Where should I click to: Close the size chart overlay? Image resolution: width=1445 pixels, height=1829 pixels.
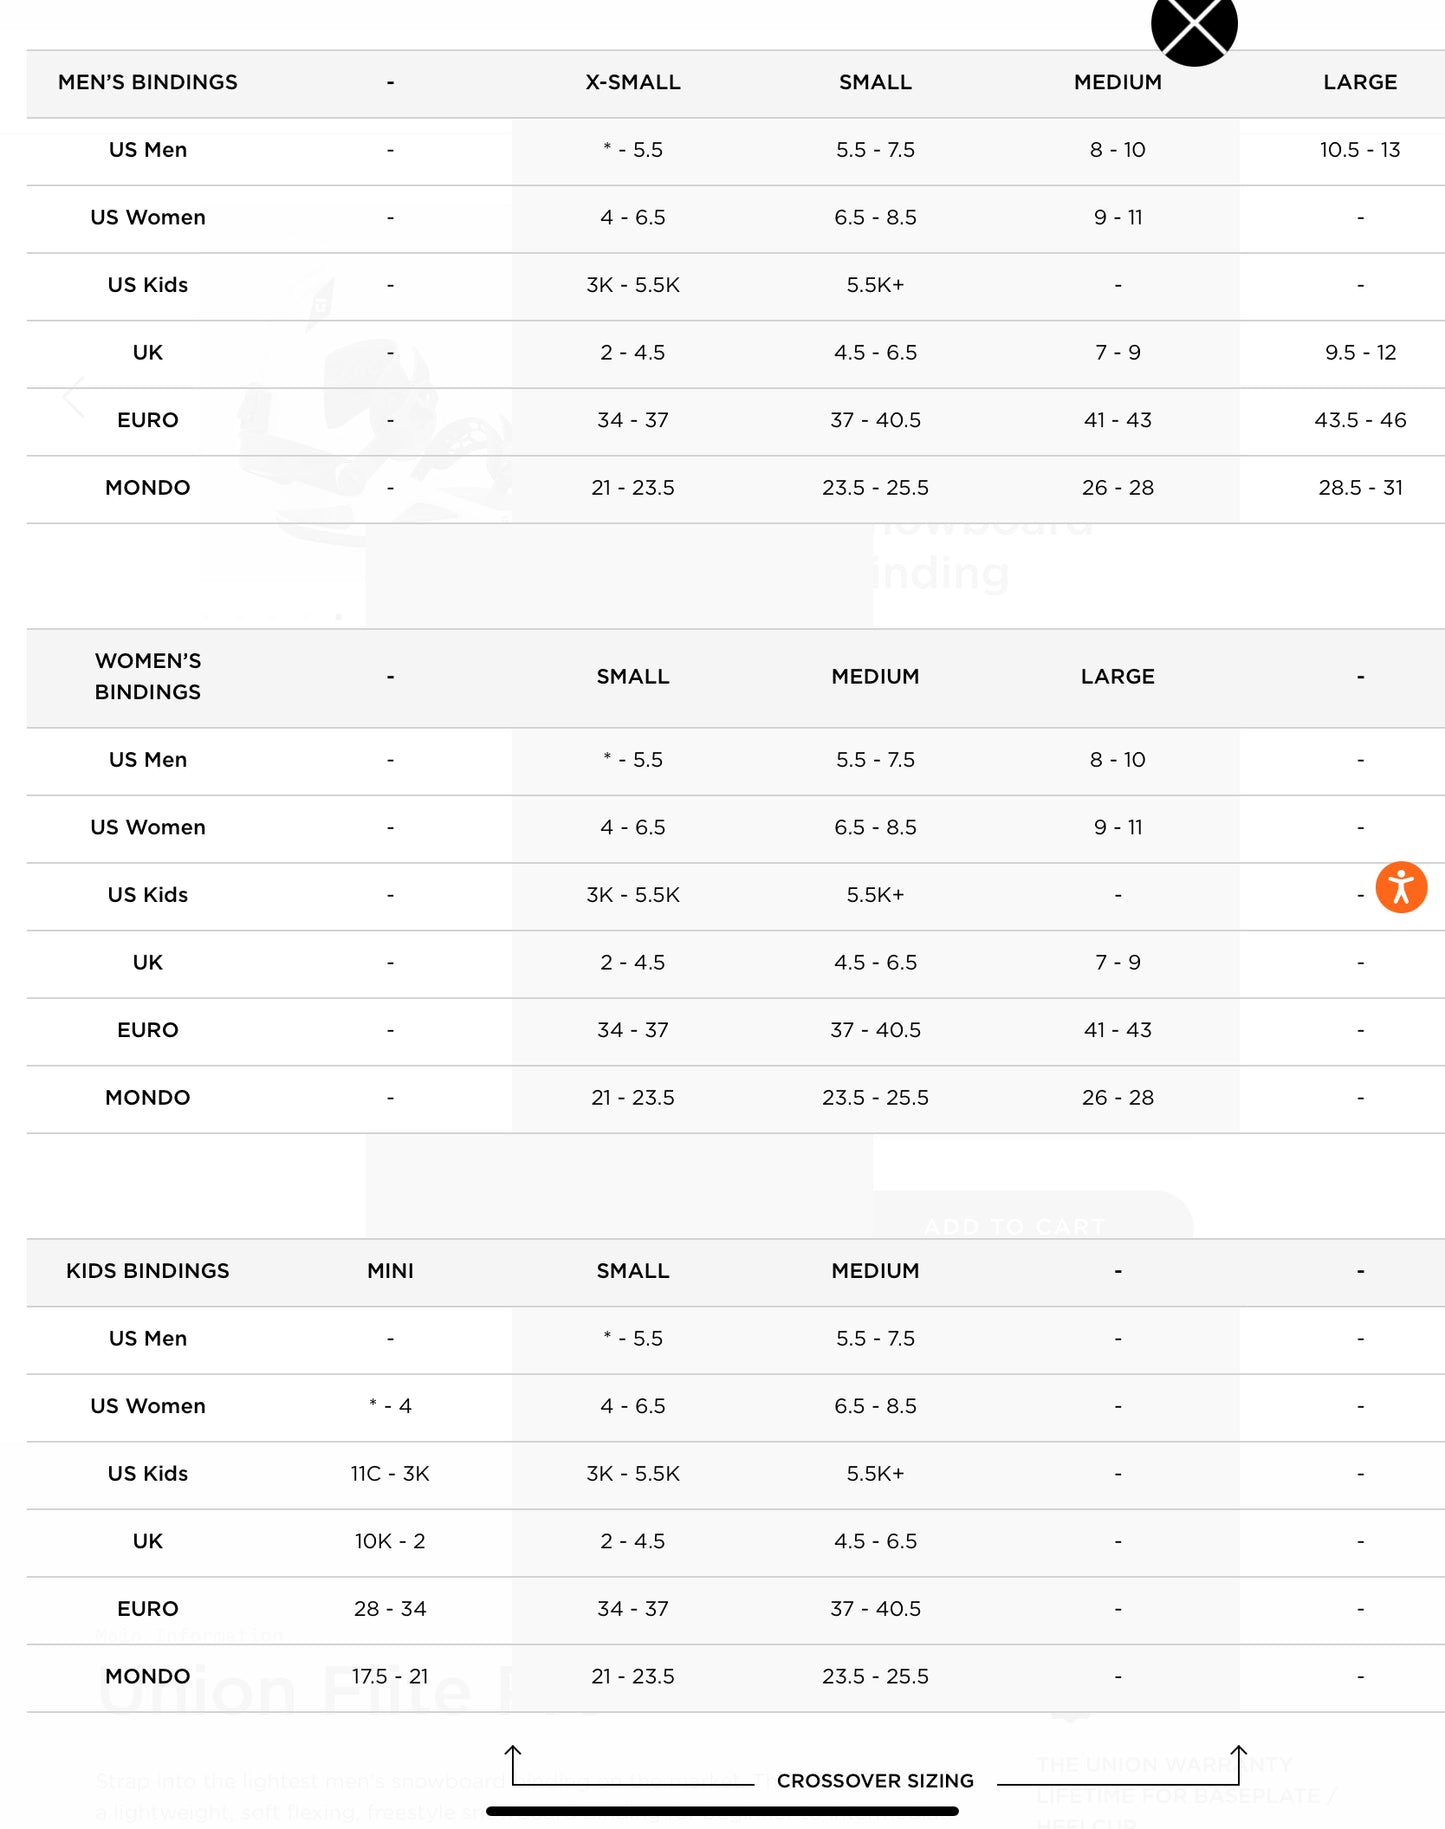[1194, 26]
